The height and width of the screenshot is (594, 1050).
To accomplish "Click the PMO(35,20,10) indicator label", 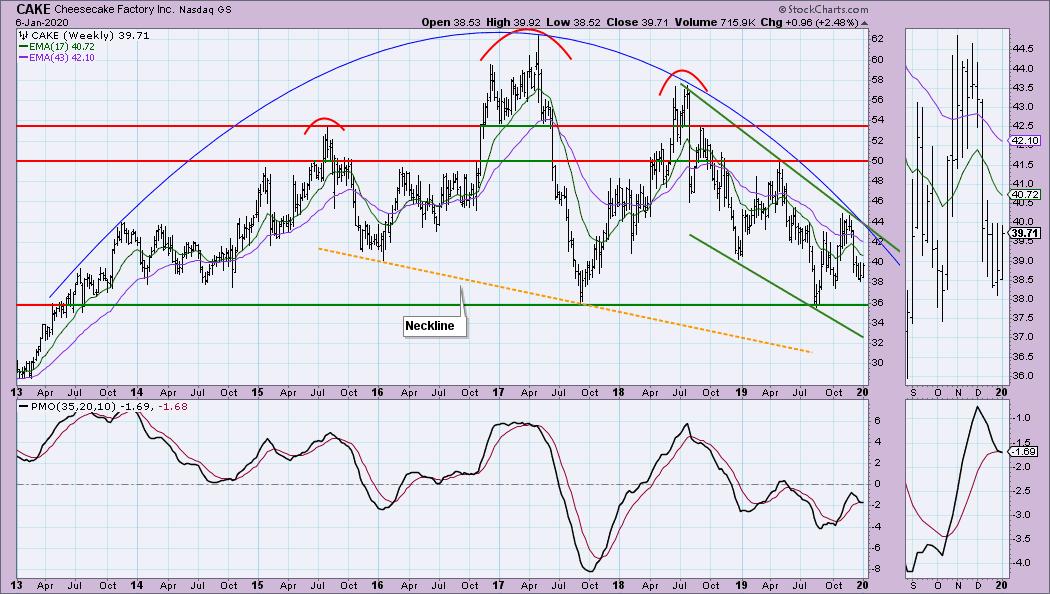I will pyautogui.click(x=73, y=406).
